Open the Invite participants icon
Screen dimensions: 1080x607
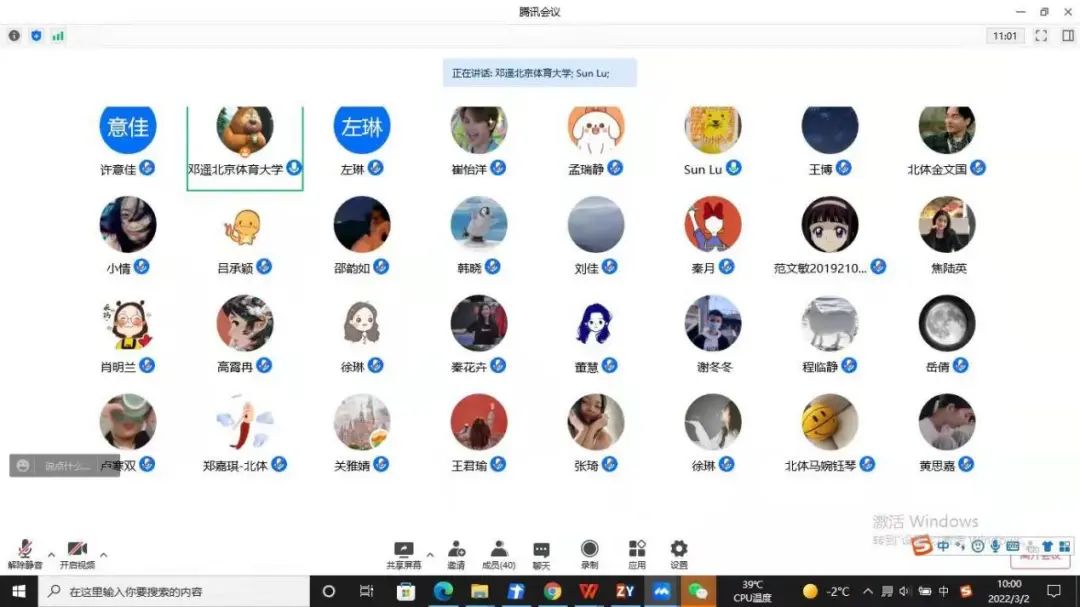click(x=456, y=555)
